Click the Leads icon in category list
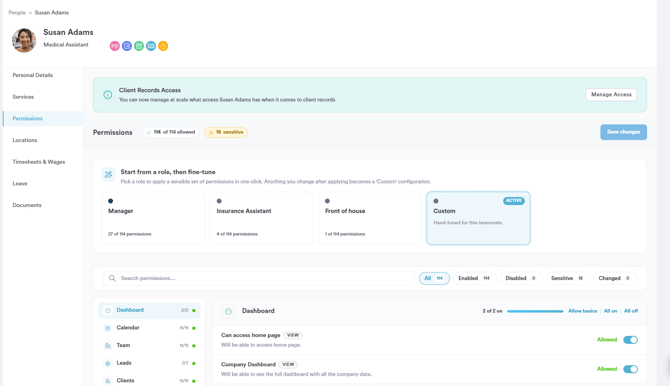Image resolution: width=670 pixels, height=386 pixels. pyautogui.click(x=108, y=363)
